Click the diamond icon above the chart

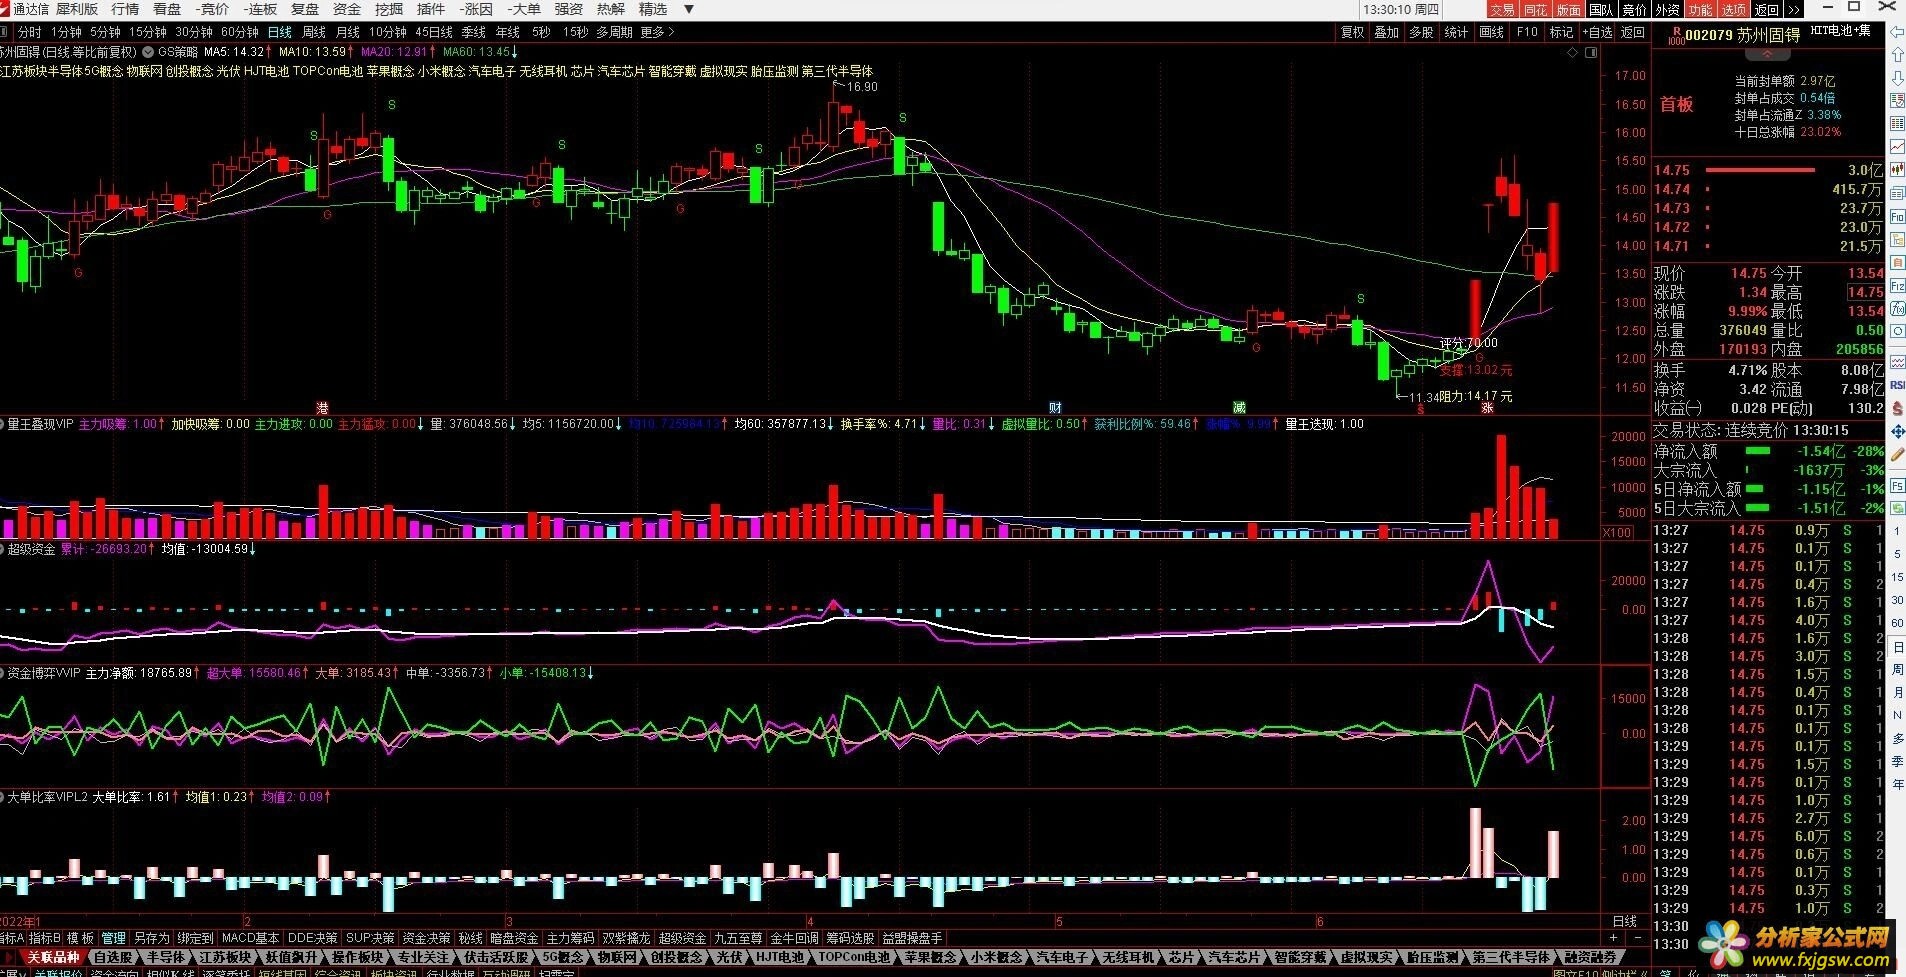tap(1570, 51)
